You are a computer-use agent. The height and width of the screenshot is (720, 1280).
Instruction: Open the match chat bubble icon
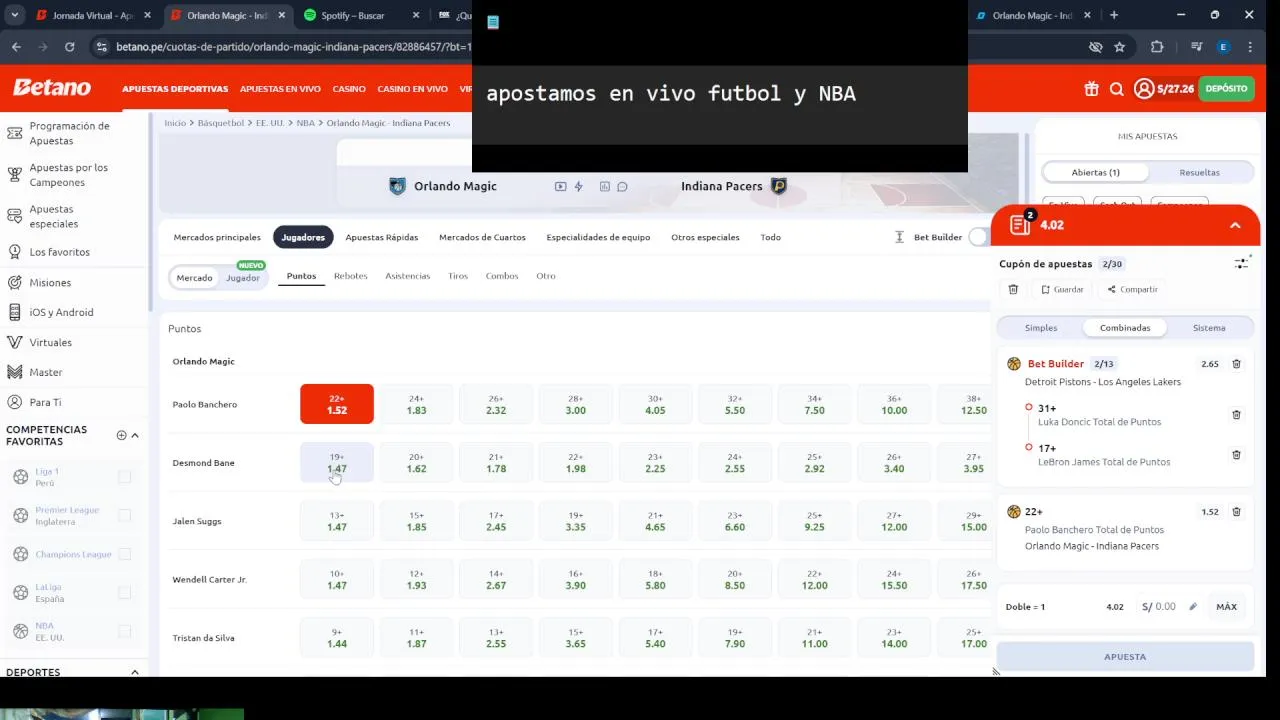[x=622, y=187]
